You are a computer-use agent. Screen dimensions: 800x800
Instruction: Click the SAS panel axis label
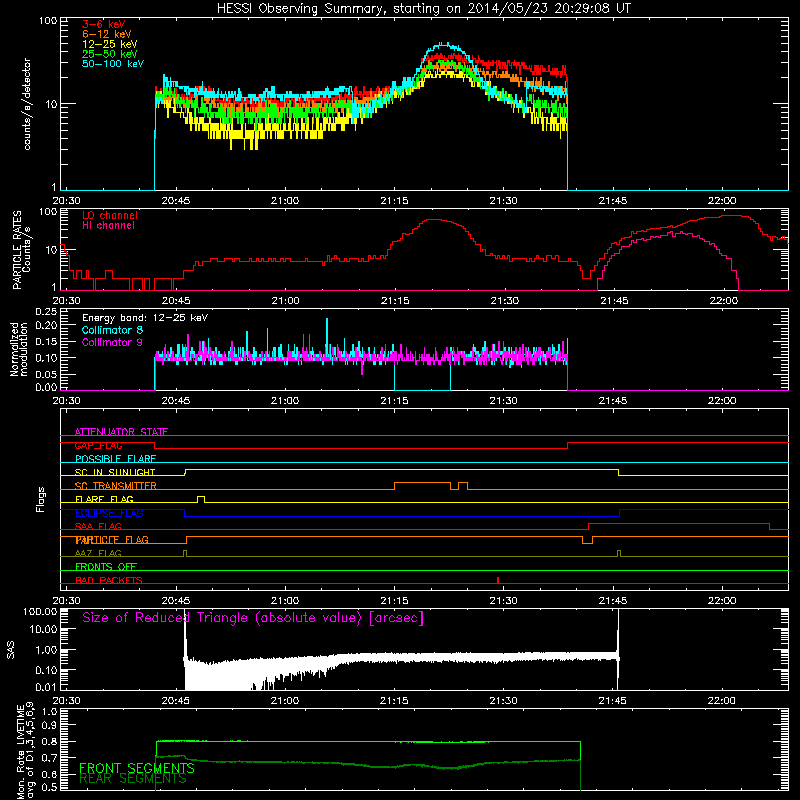[11, 649]
